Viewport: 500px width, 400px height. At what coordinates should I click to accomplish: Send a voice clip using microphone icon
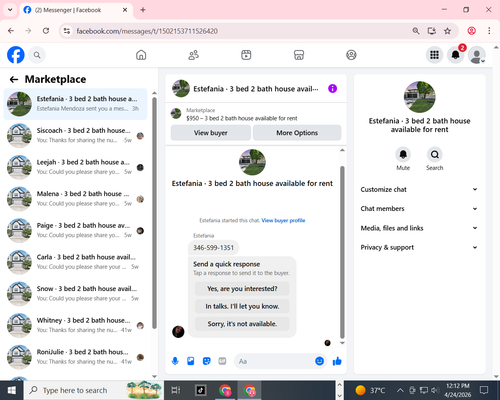pos(175,361)
